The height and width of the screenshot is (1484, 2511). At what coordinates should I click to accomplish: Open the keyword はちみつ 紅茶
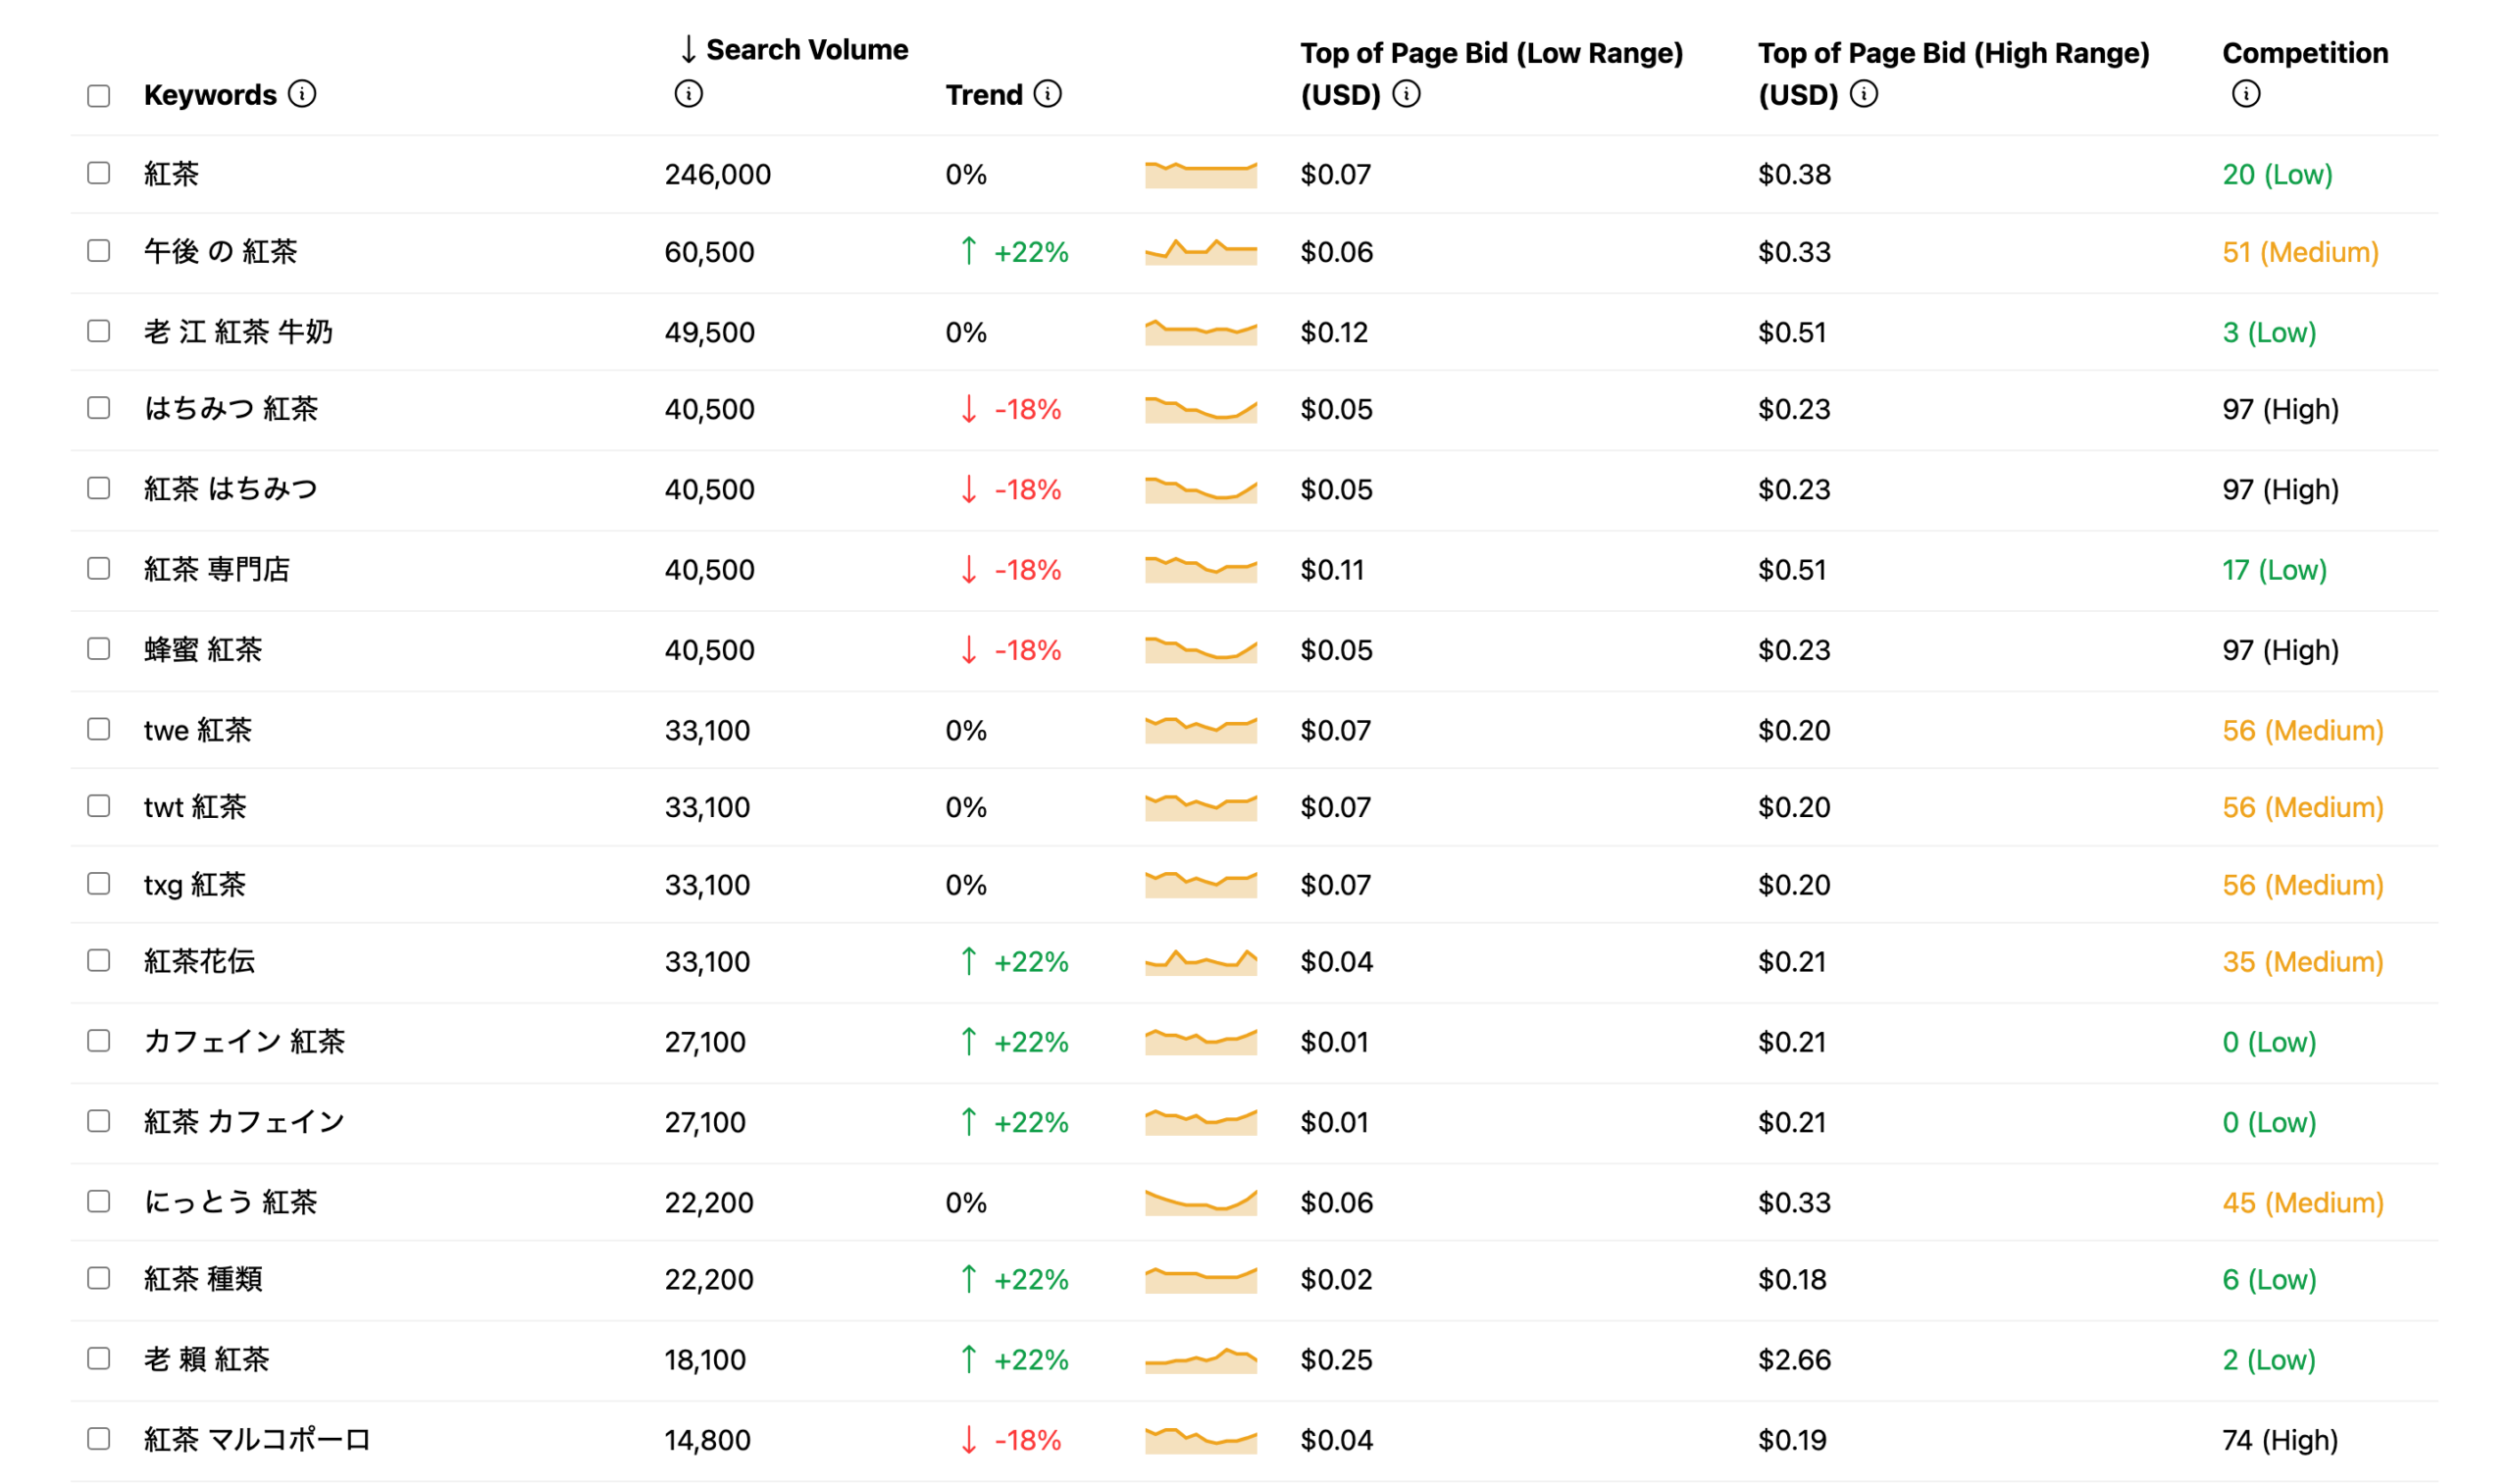pos(231,408)
